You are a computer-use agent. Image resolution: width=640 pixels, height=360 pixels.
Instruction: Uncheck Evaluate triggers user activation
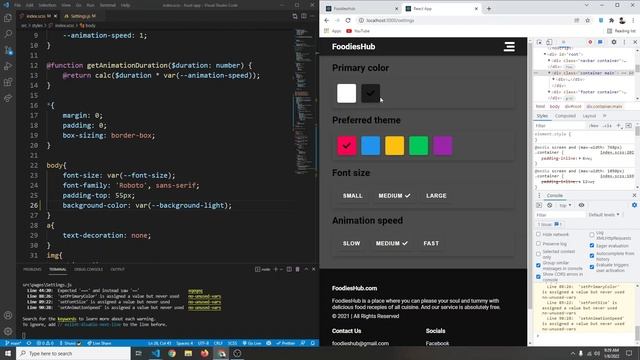coord(592,267)
